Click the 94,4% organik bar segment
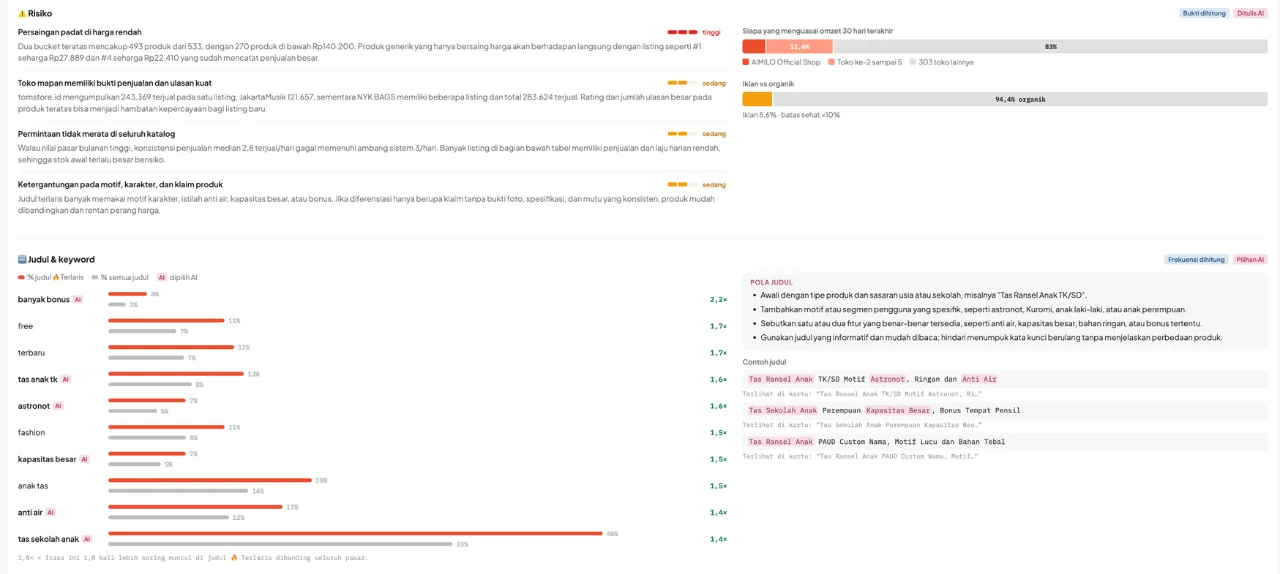Viewport: 1280px width, 574px height. click(1020, 99)
